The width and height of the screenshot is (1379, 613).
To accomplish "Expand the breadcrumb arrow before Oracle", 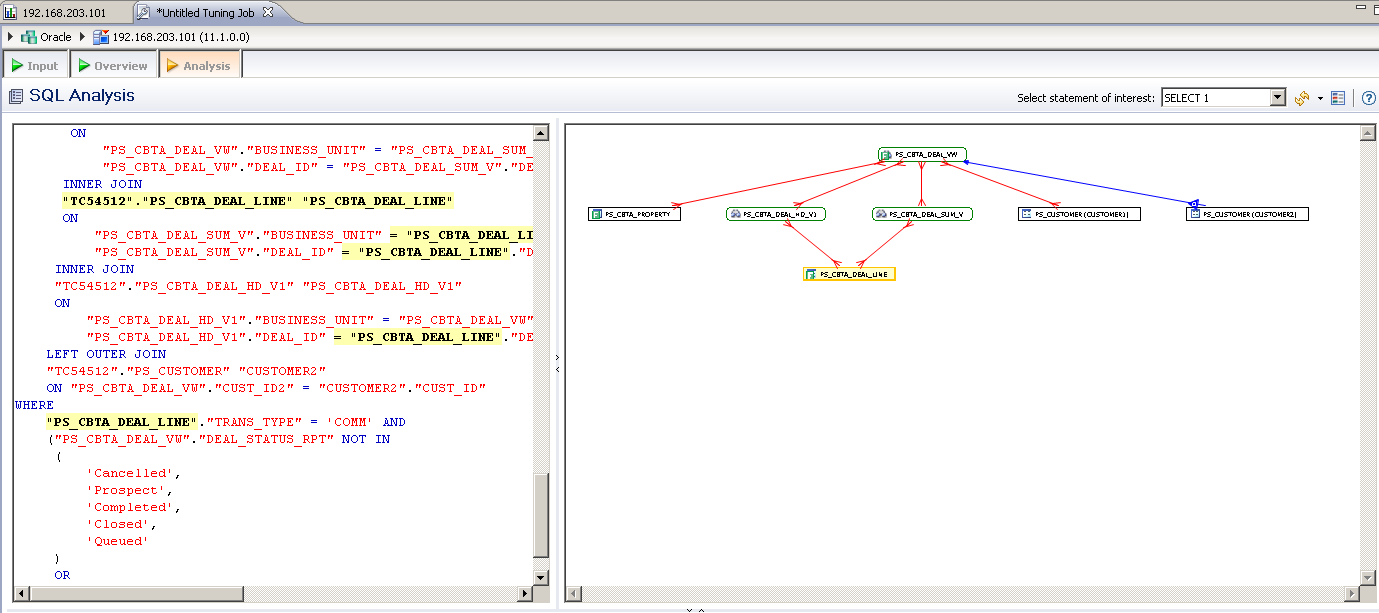I will (10, 37).
